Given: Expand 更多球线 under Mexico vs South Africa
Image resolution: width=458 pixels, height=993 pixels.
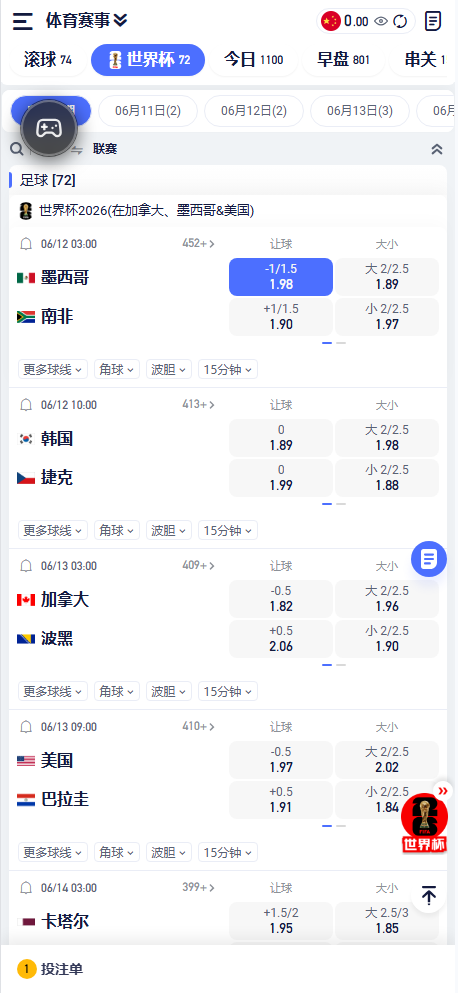Looking at the screenshot, I should (x=53, y=370).
